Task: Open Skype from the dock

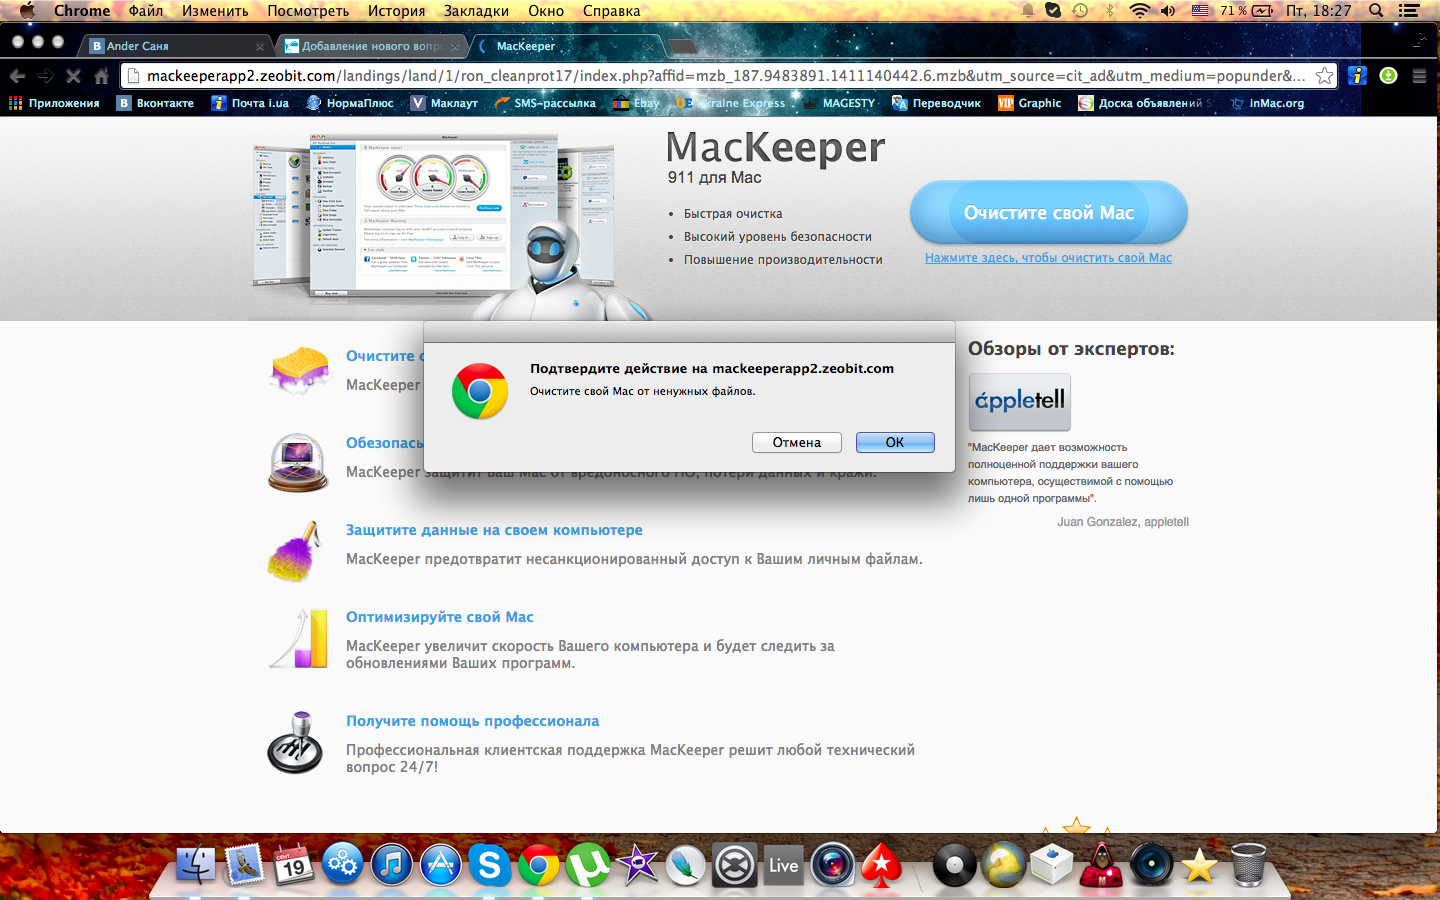Action: click(x=490, y=864)
